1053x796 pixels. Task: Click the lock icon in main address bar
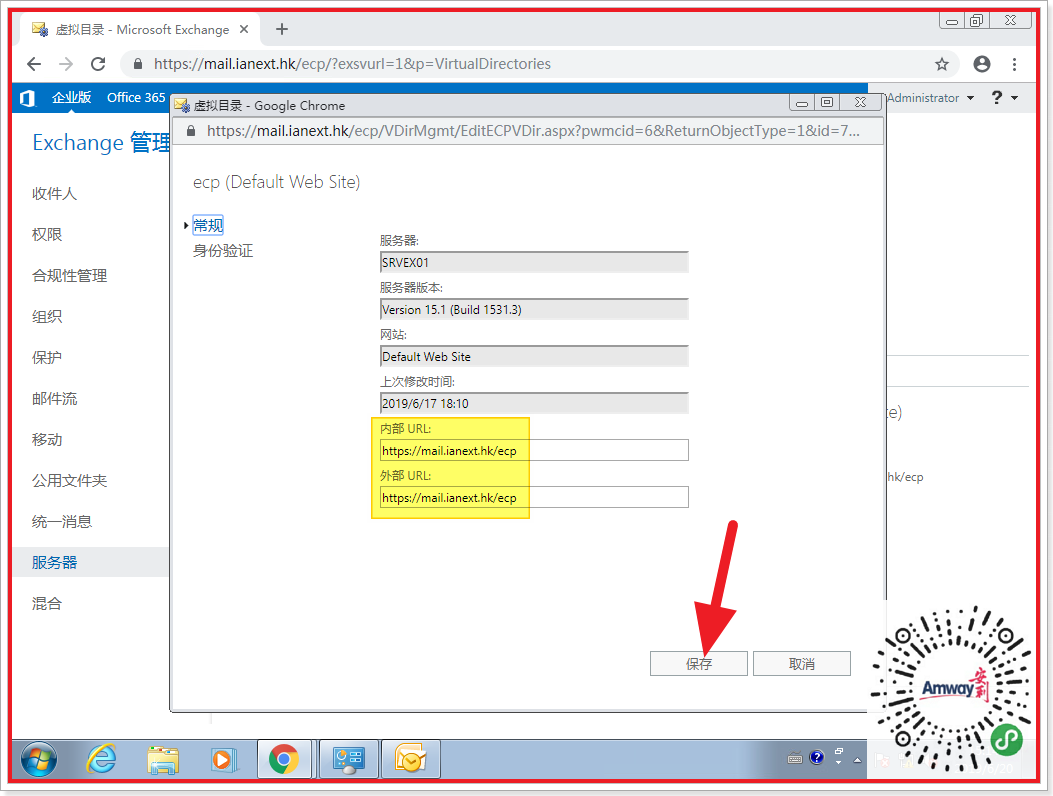click(138, 64)
